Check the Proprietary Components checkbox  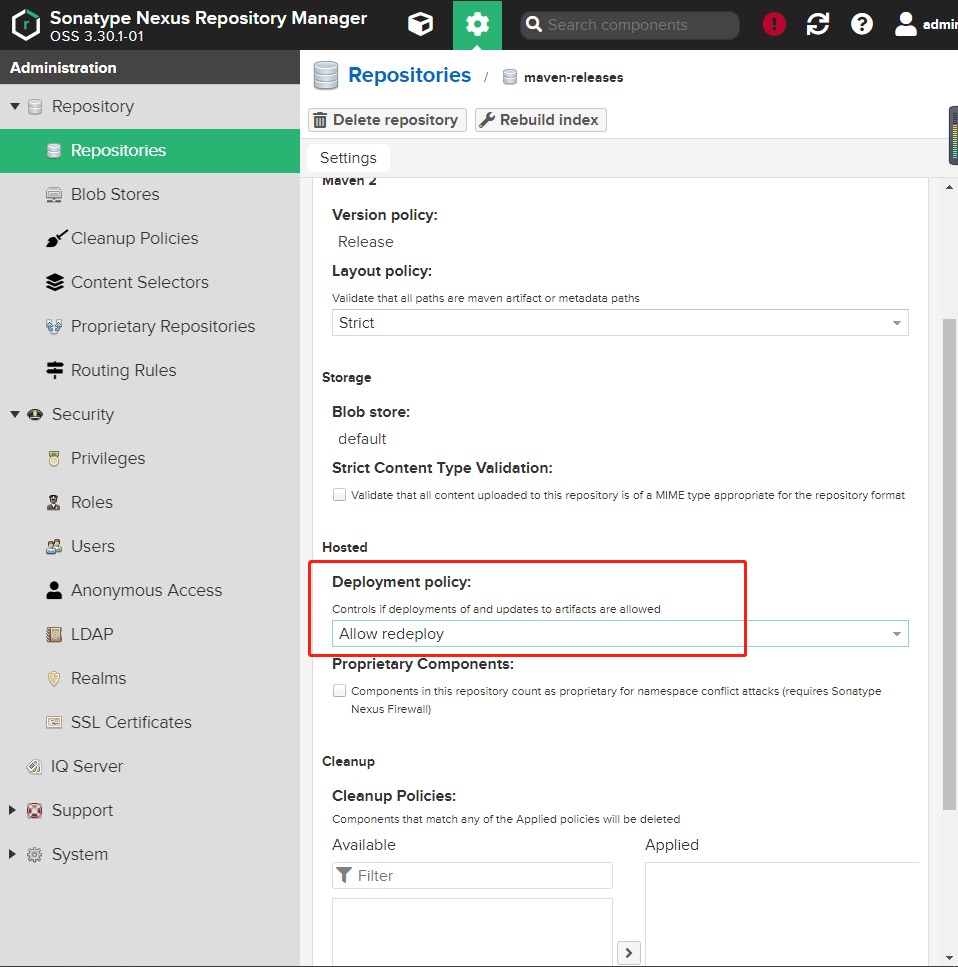[x=339, y=691]
